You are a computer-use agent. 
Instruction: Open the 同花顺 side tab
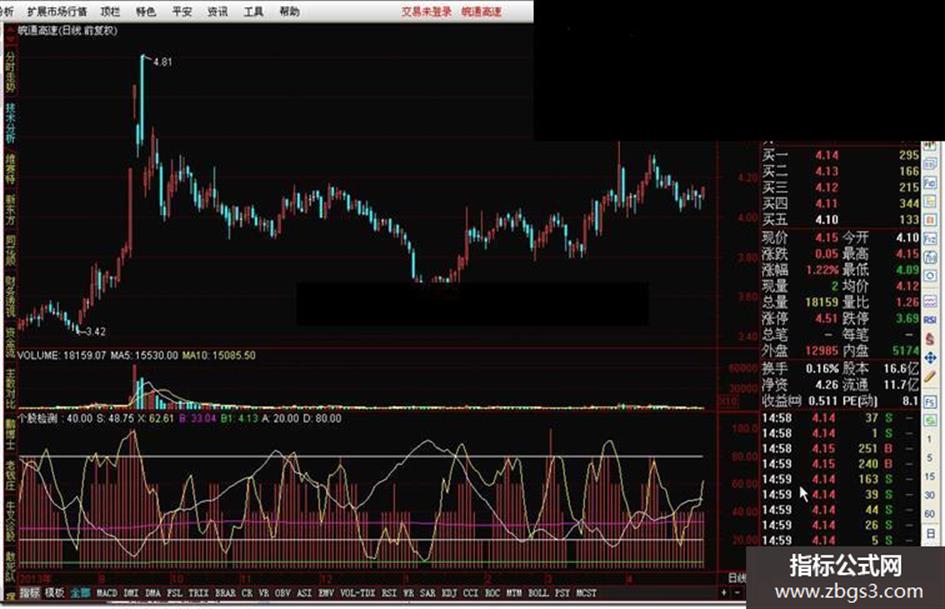(10, 251)
